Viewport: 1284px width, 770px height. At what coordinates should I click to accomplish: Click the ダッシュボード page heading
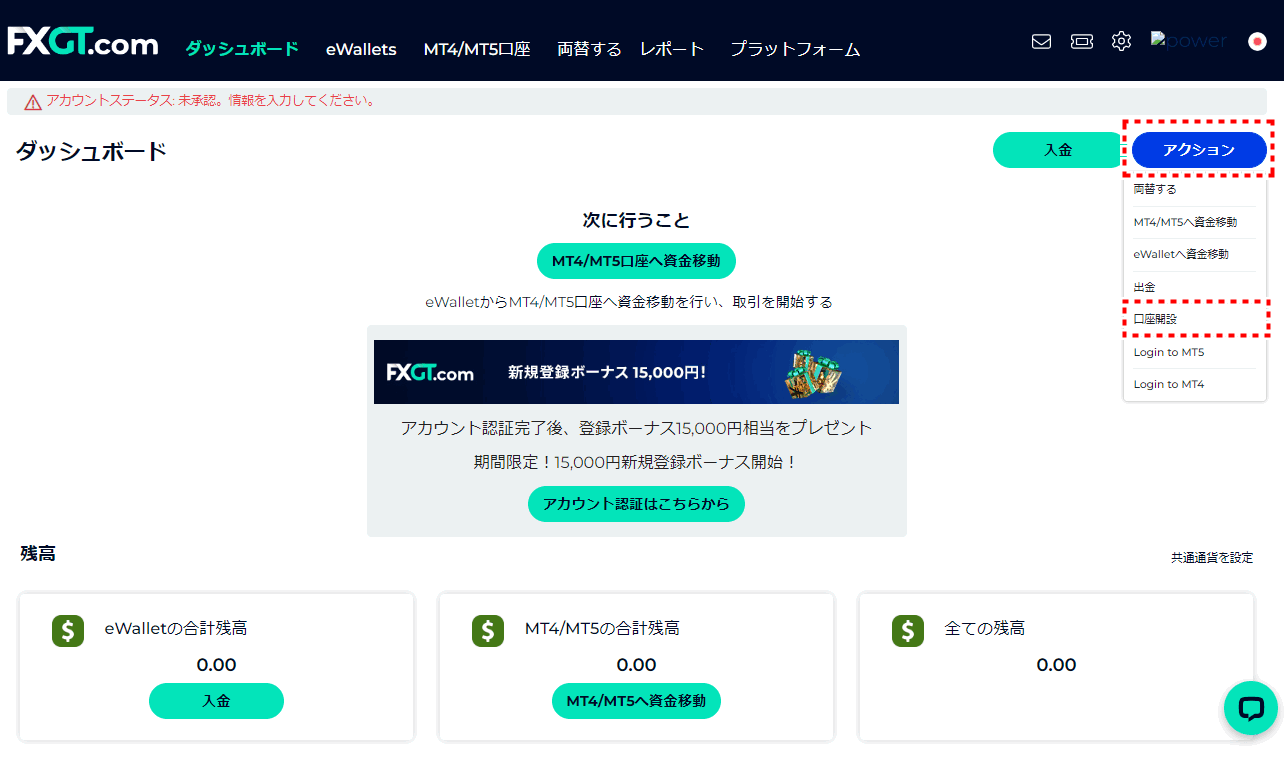point(91,152)
